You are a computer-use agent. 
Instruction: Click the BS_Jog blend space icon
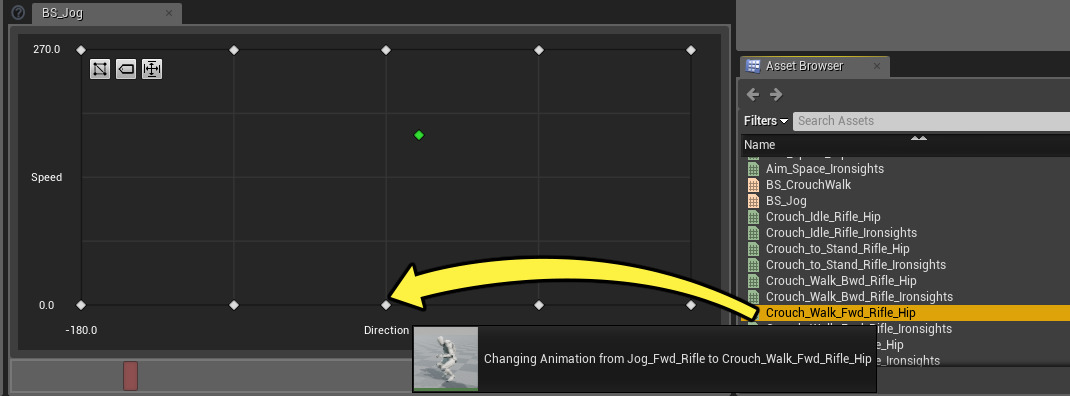pyautogui.click(x=753, y=201)
